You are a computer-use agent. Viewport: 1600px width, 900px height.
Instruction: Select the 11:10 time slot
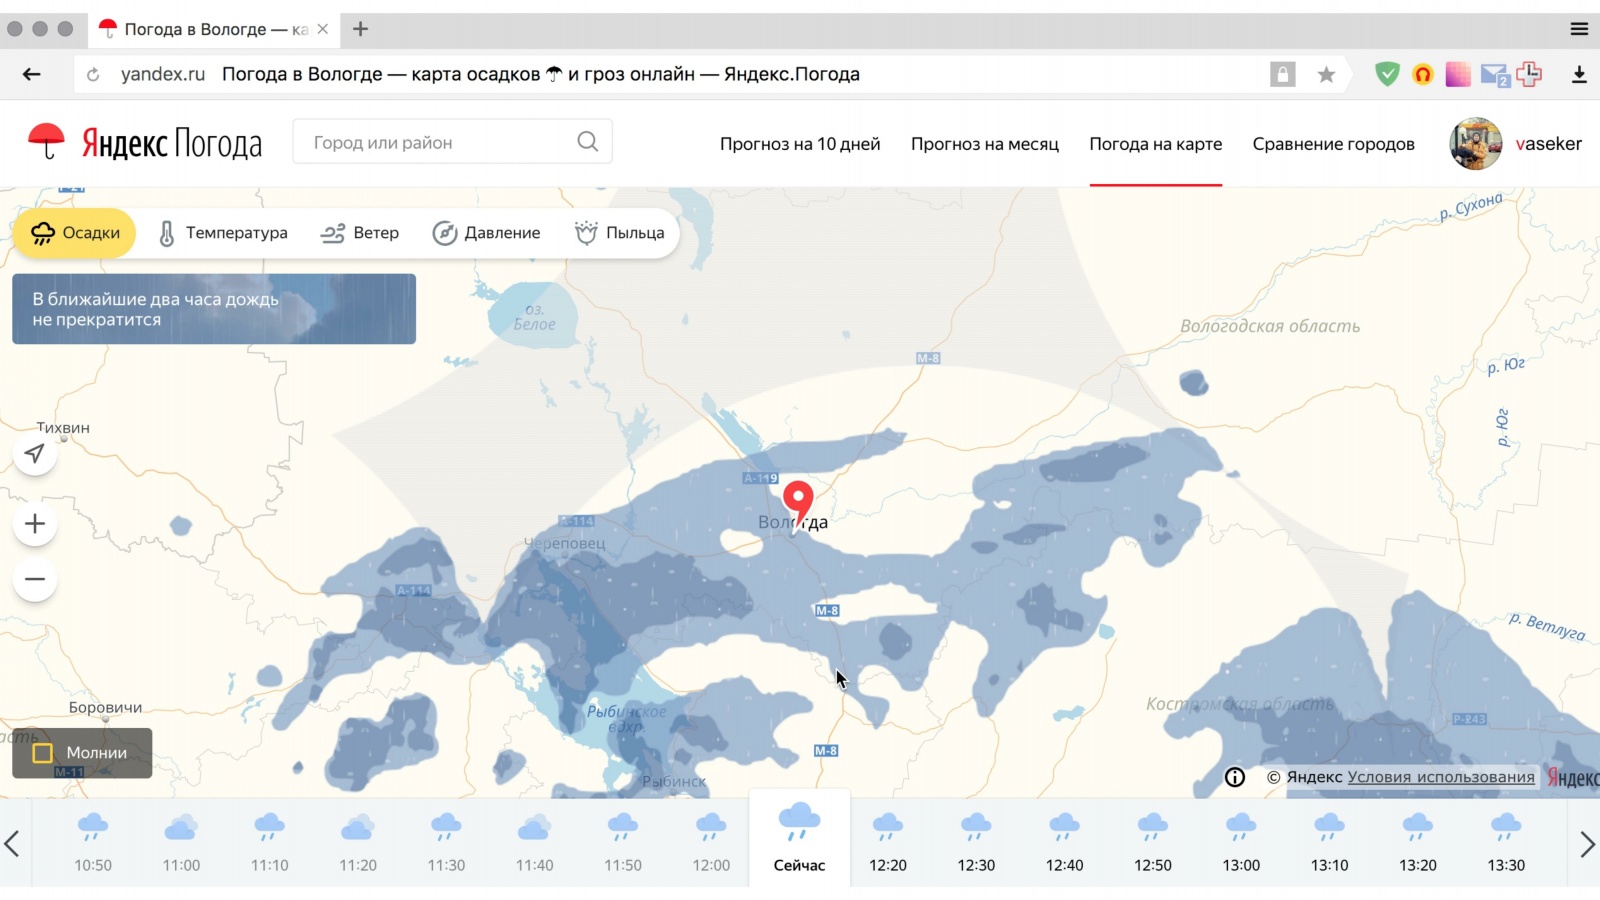click(x=270, y=843)
